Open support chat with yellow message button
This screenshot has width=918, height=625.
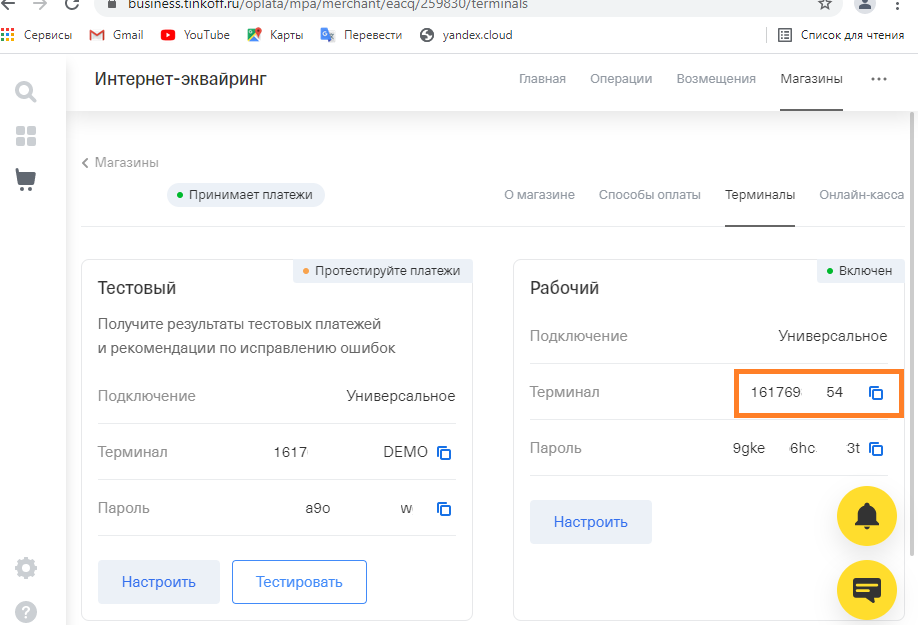(x=866, y=590)
